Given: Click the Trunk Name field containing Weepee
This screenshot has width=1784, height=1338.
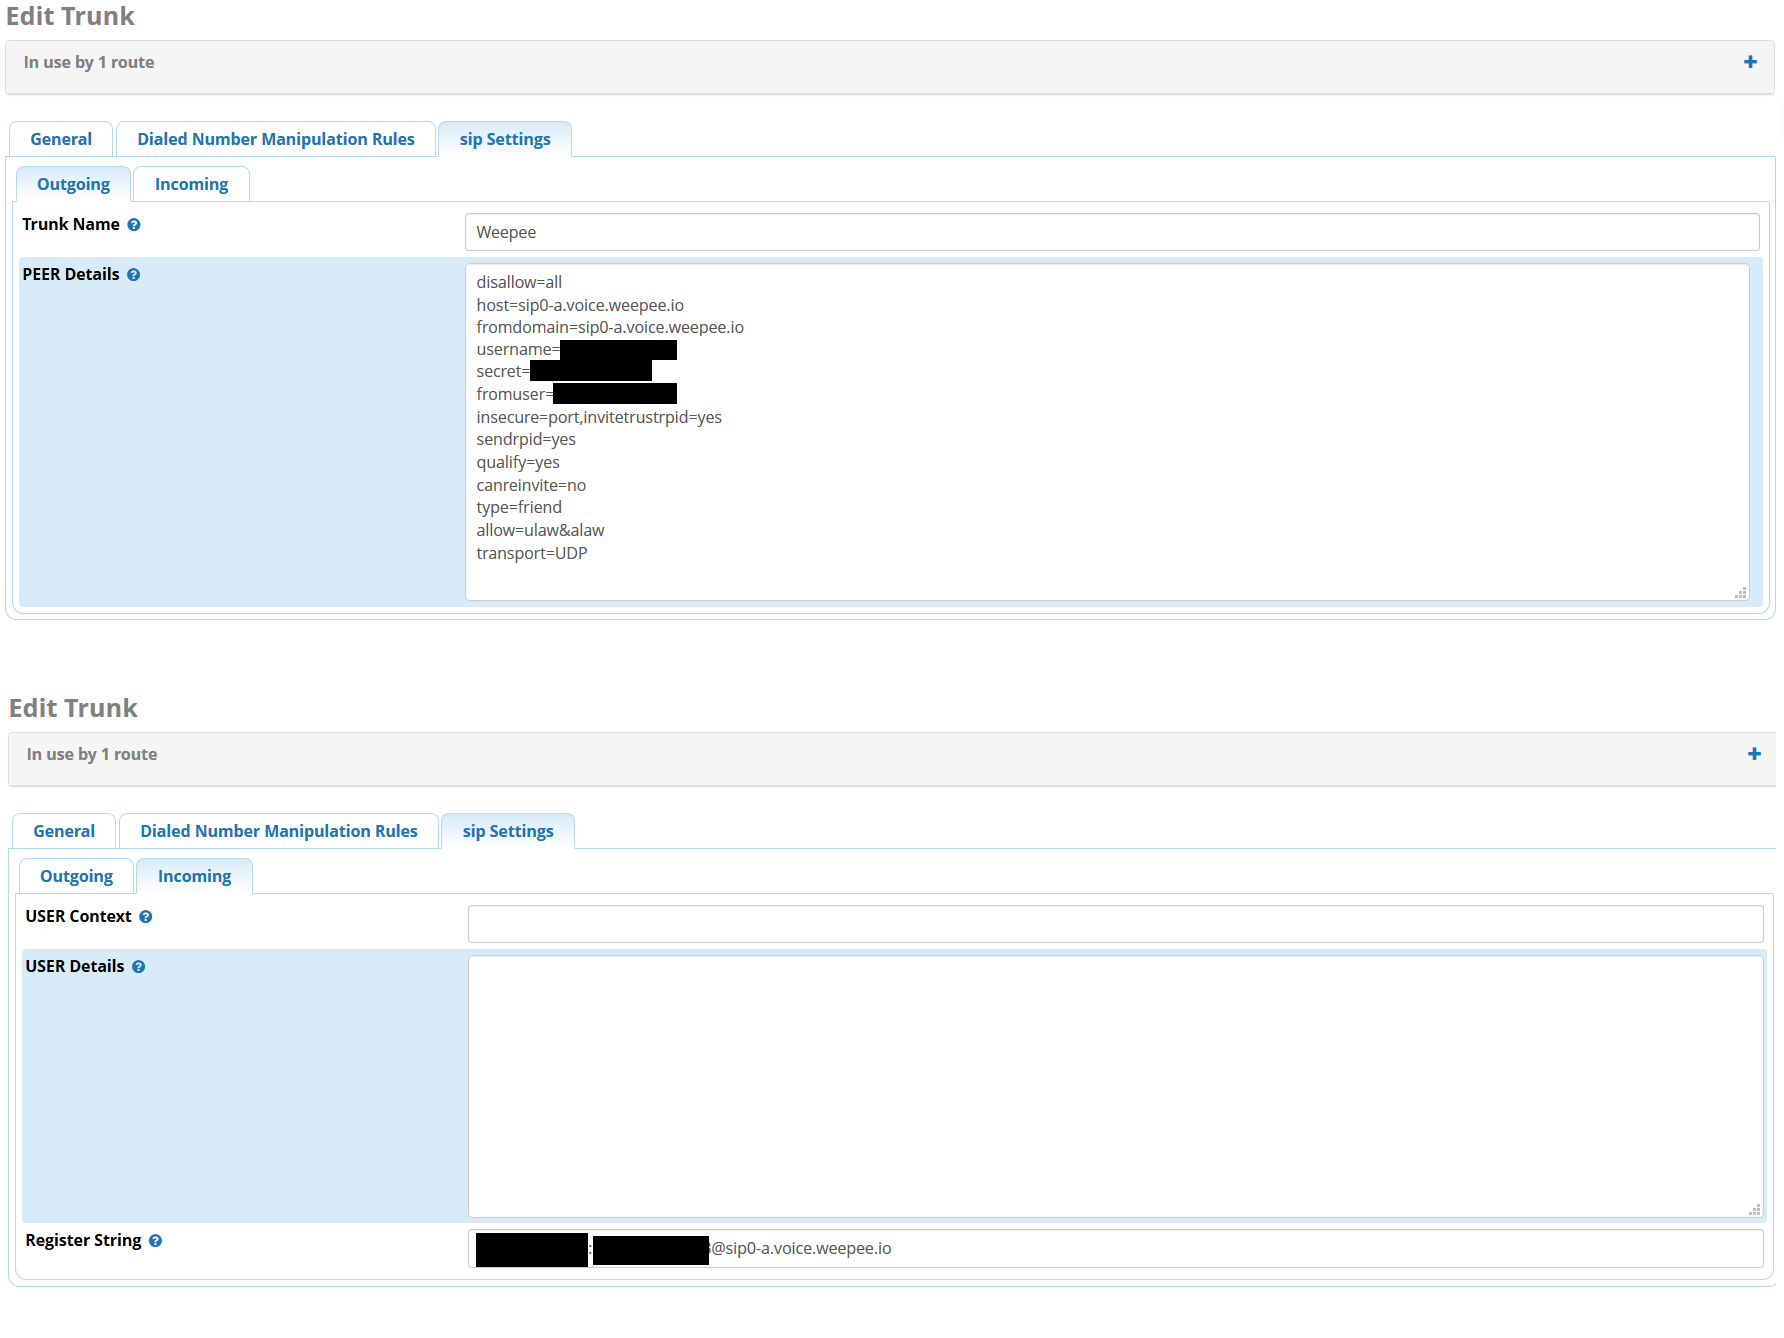Looking at the screenshot, I should pyautogui.click(x=1110, y=232).
